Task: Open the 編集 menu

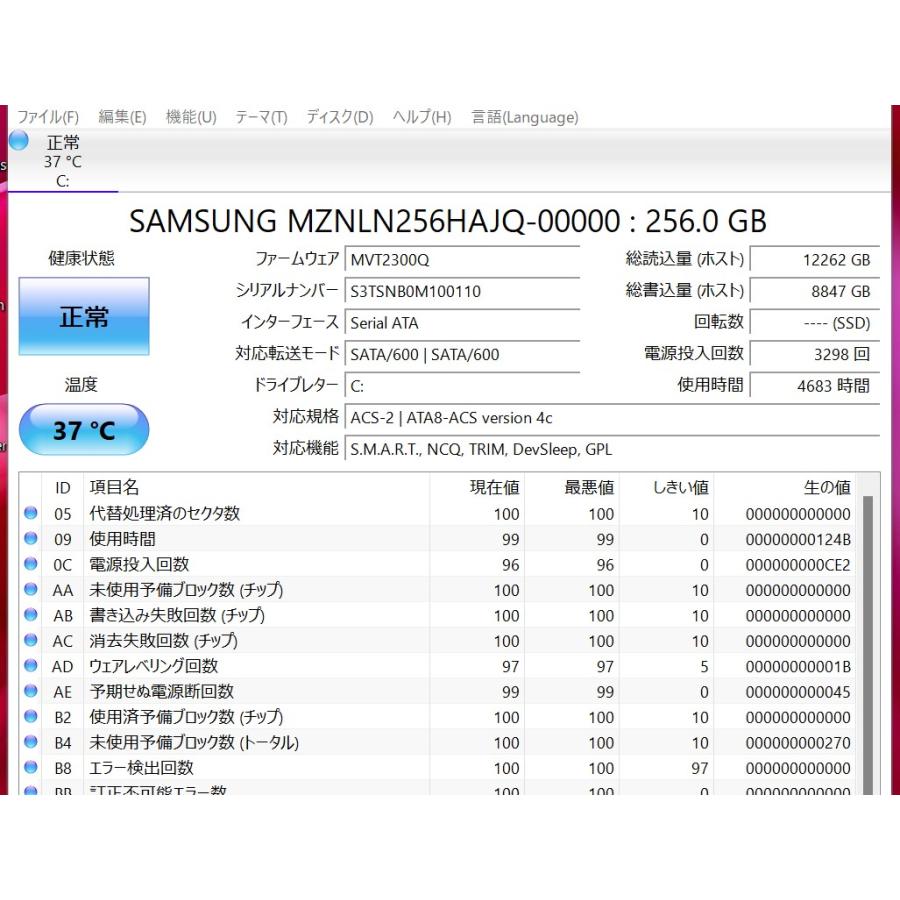Action: pos(120,117)
